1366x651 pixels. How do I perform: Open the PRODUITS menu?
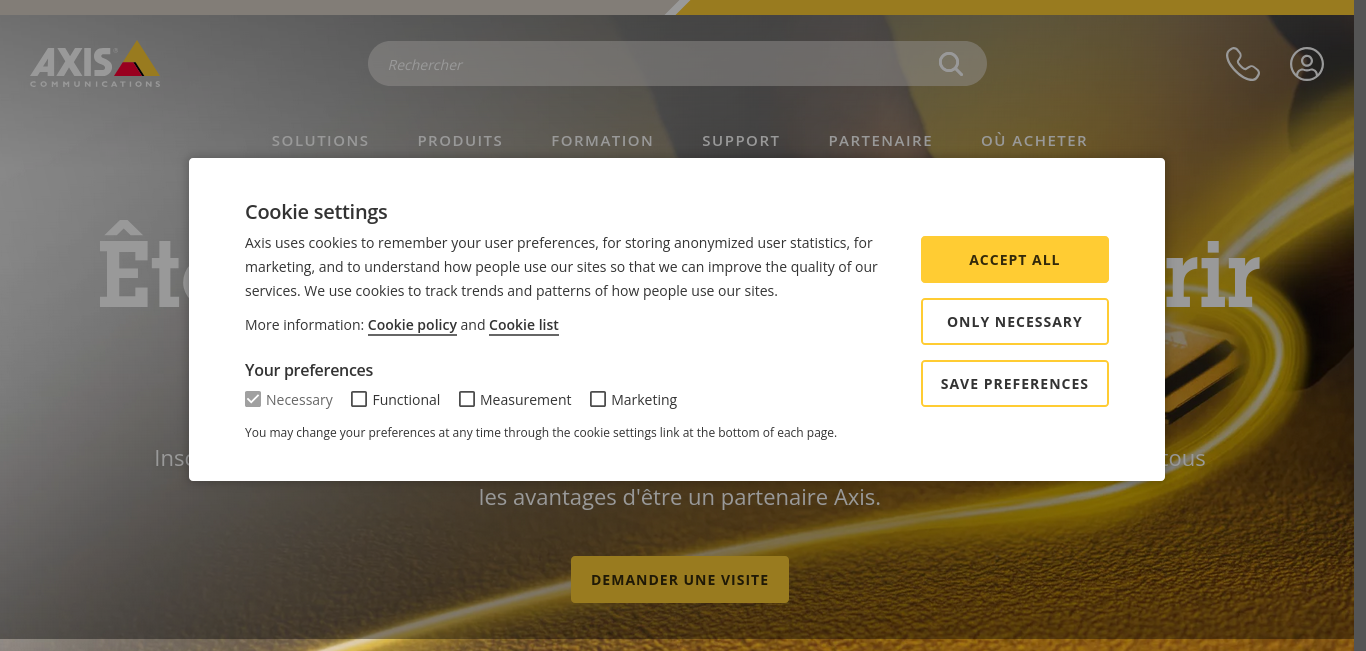click(x=460, y=141)
